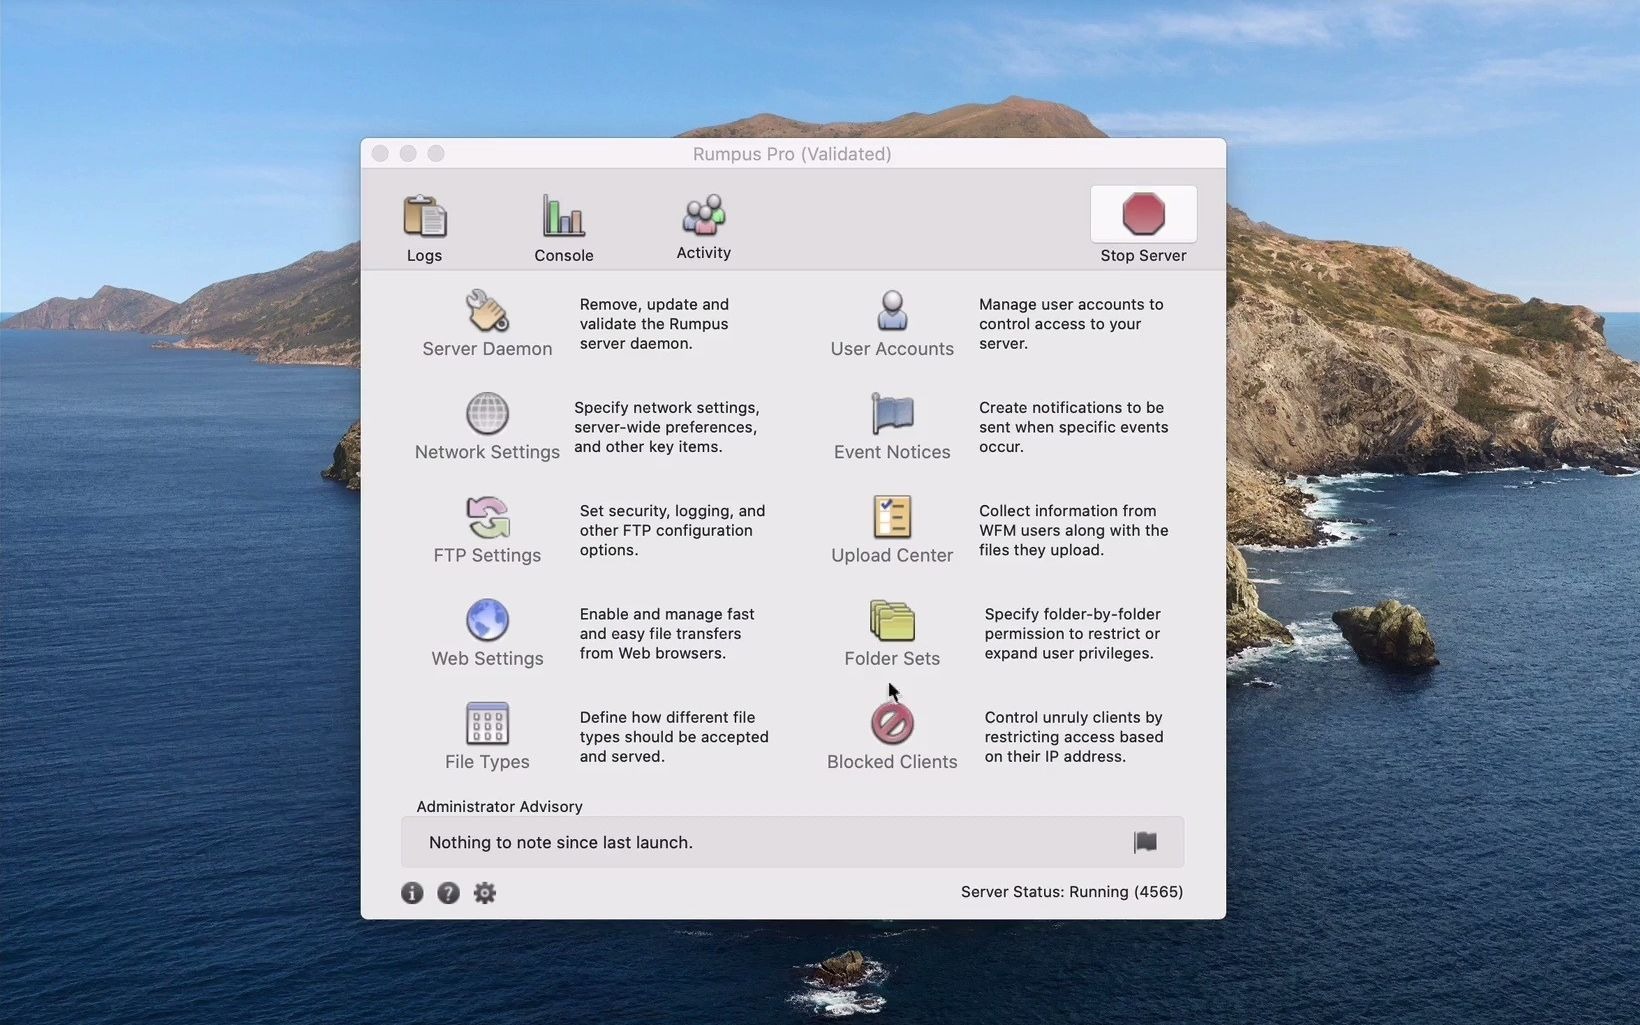Open Rumpus help via question mark icon

click(x=448, y=892)
